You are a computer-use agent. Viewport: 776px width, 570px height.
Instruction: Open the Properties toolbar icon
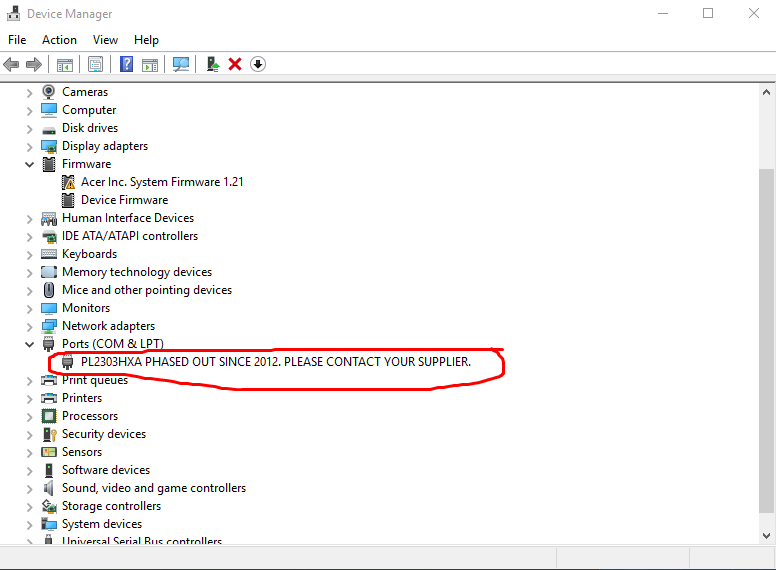(x=96, y=64)
